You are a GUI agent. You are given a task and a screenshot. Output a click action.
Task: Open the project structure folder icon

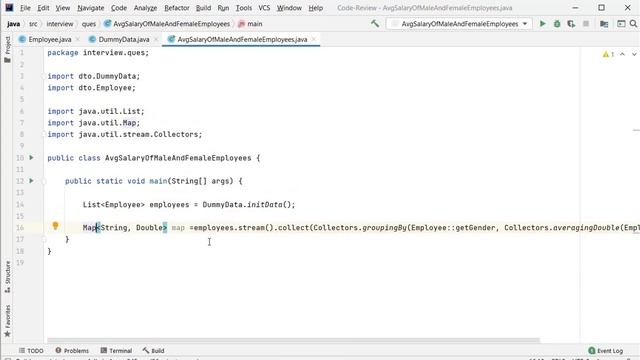[604, 24]
